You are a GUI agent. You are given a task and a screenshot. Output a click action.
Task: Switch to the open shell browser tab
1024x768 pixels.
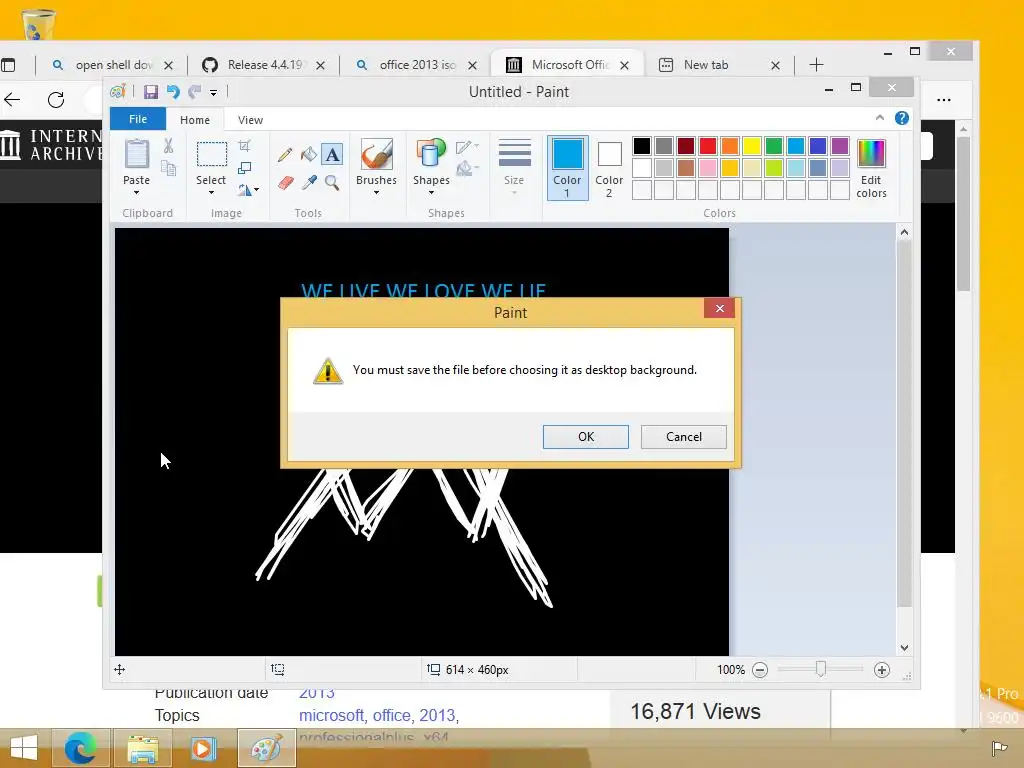click(113, 65)
